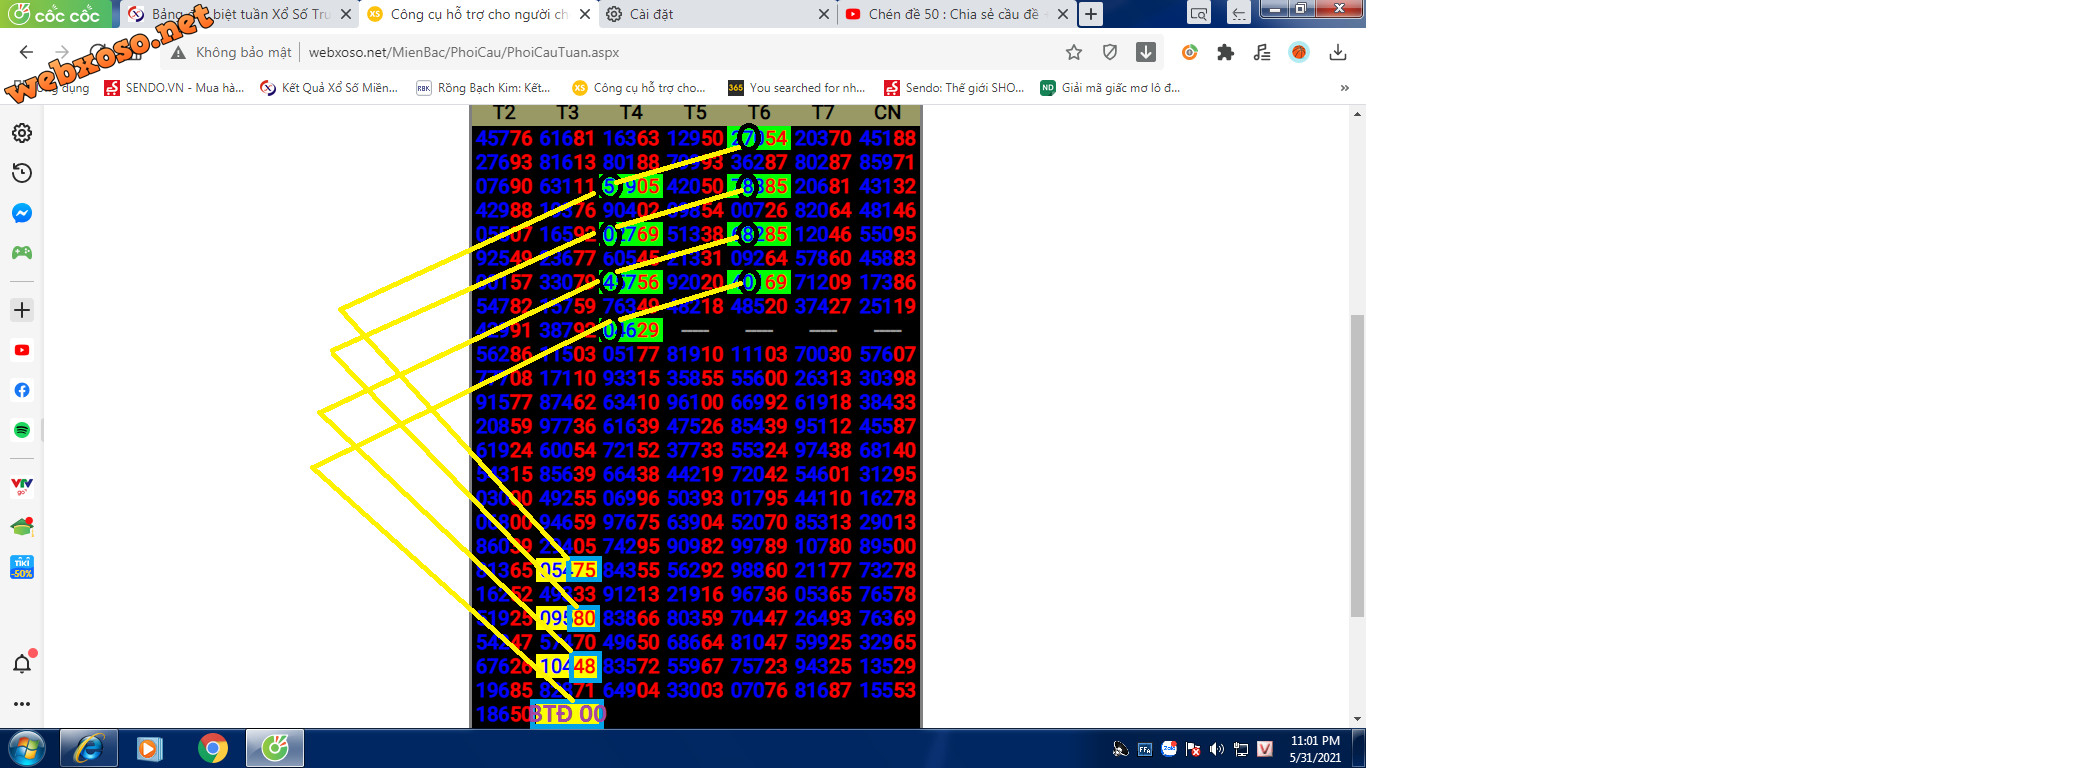
Task: Open the Windows Start menu
Action: coord(27,748)
